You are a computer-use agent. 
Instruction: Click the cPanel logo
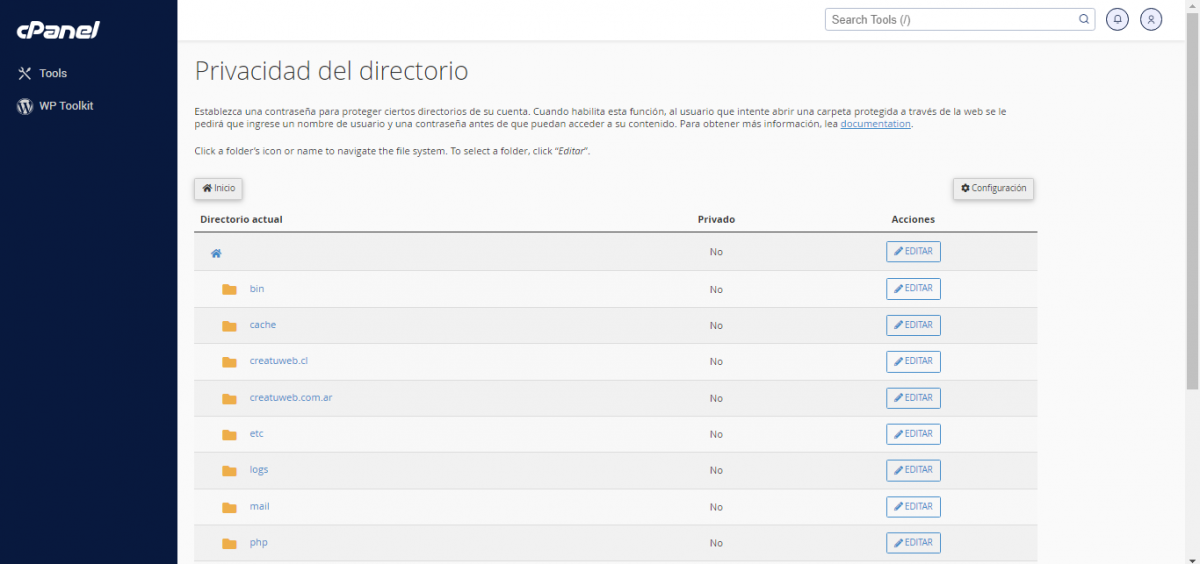tap(58, 30)
